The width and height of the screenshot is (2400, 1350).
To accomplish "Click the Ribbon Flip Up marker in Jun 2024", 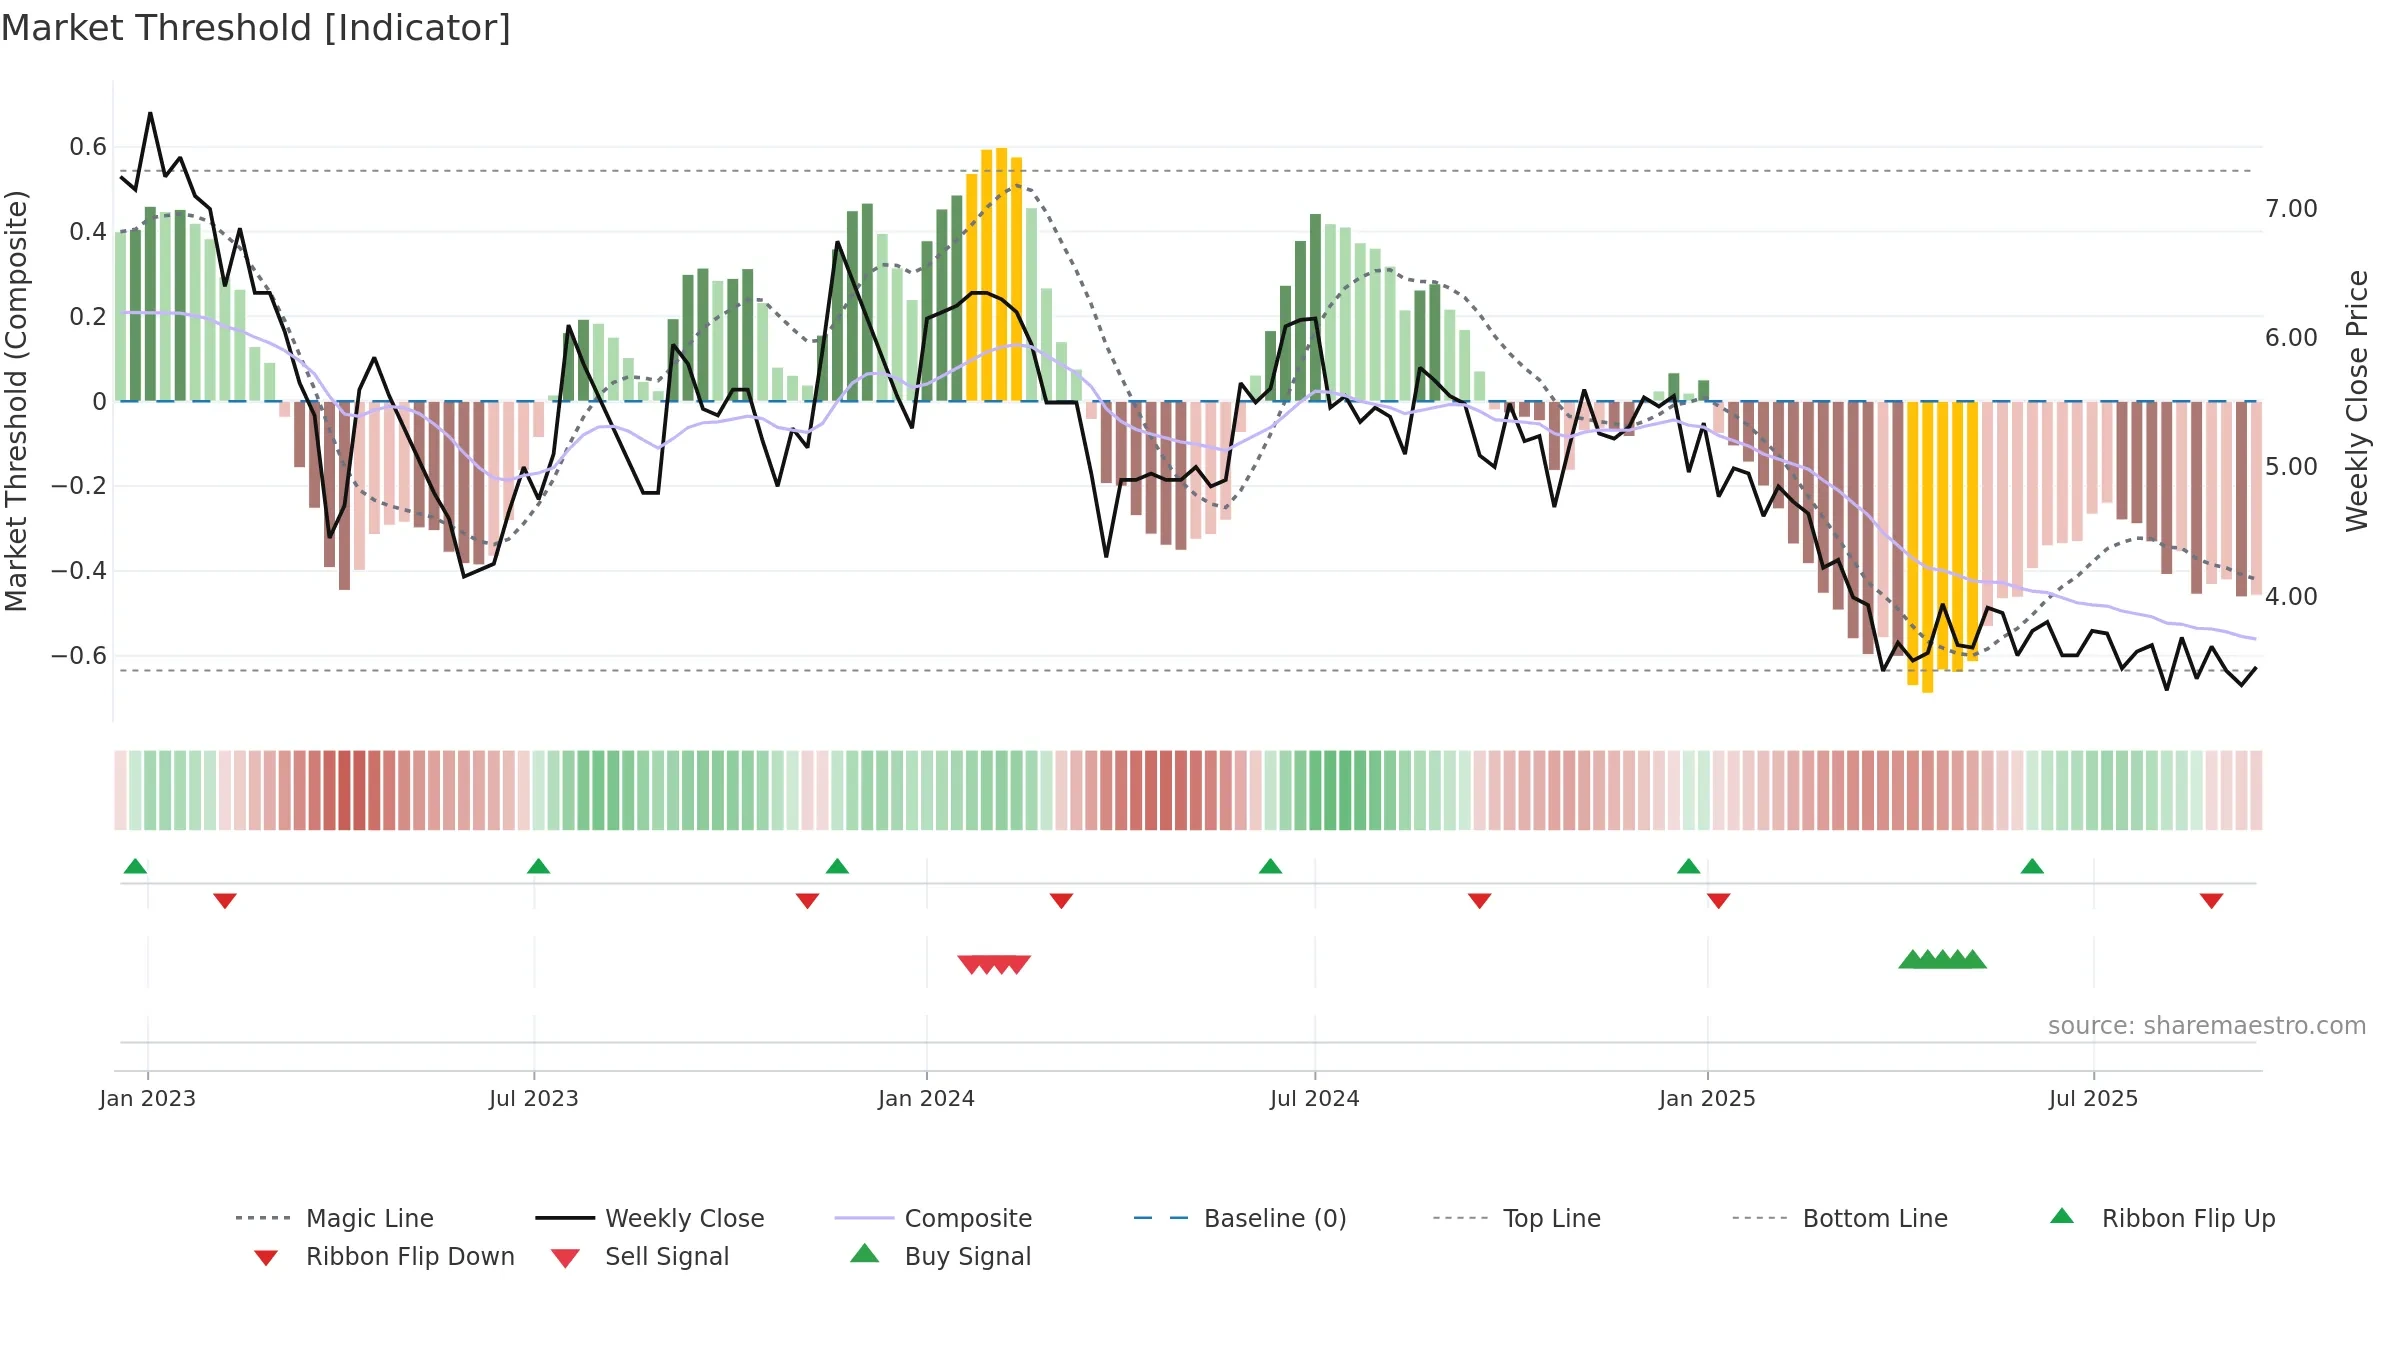I will 1270,866.
